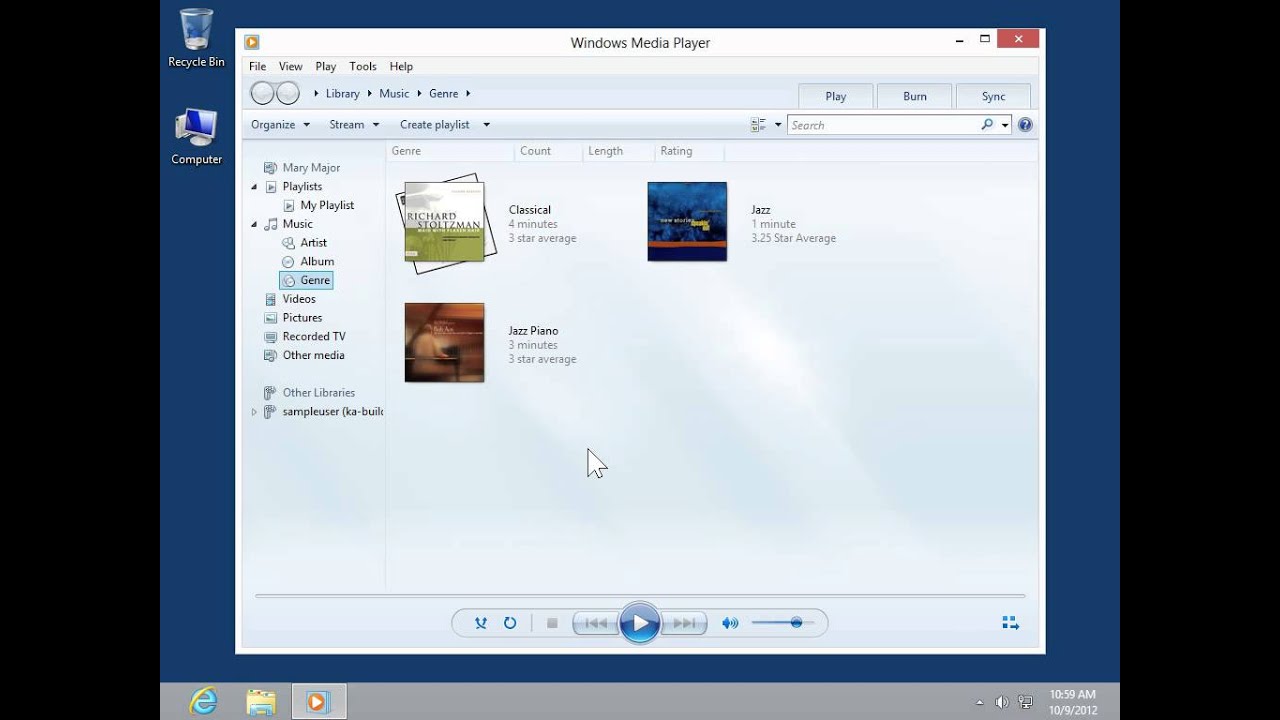Select the Recycle Bin desktop icon
The image size is (1280, 720).
(196, 38)
